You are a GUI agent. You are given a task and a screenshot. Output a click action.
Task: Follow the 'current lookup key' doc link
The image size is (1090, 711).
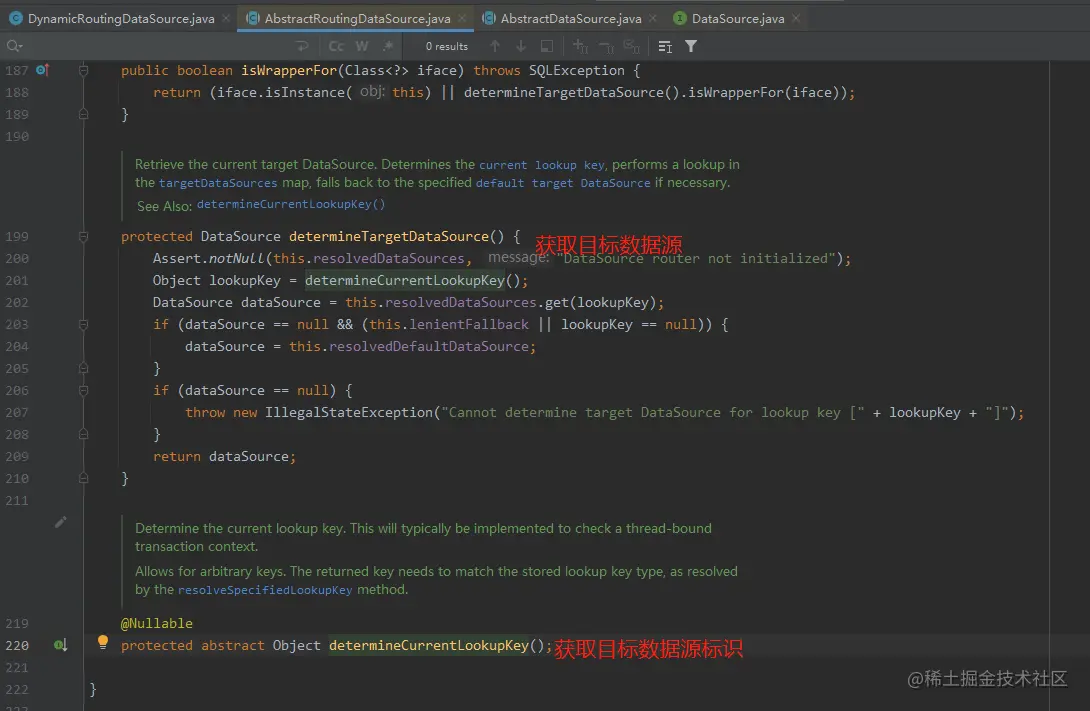point(542,165)
